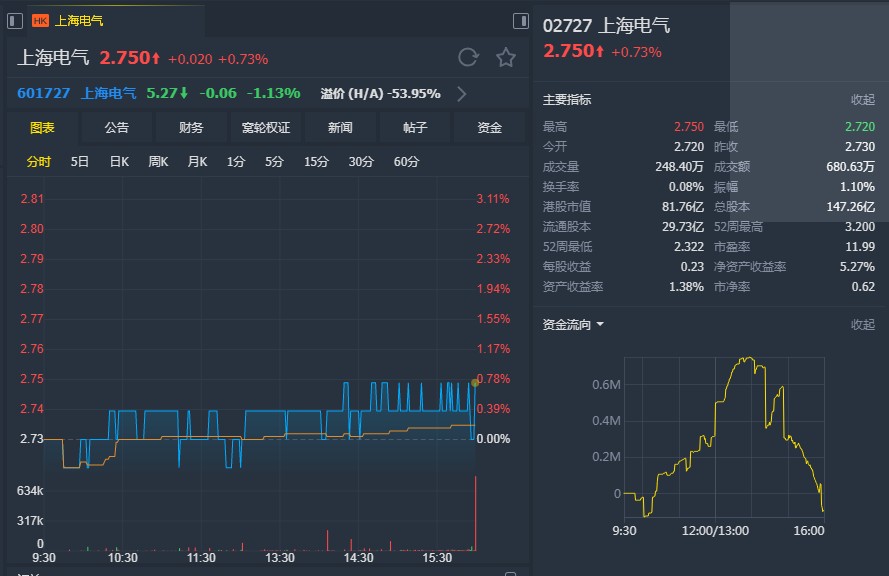
Task: Click the 02727 上海电气 header title
Action: 606,26
